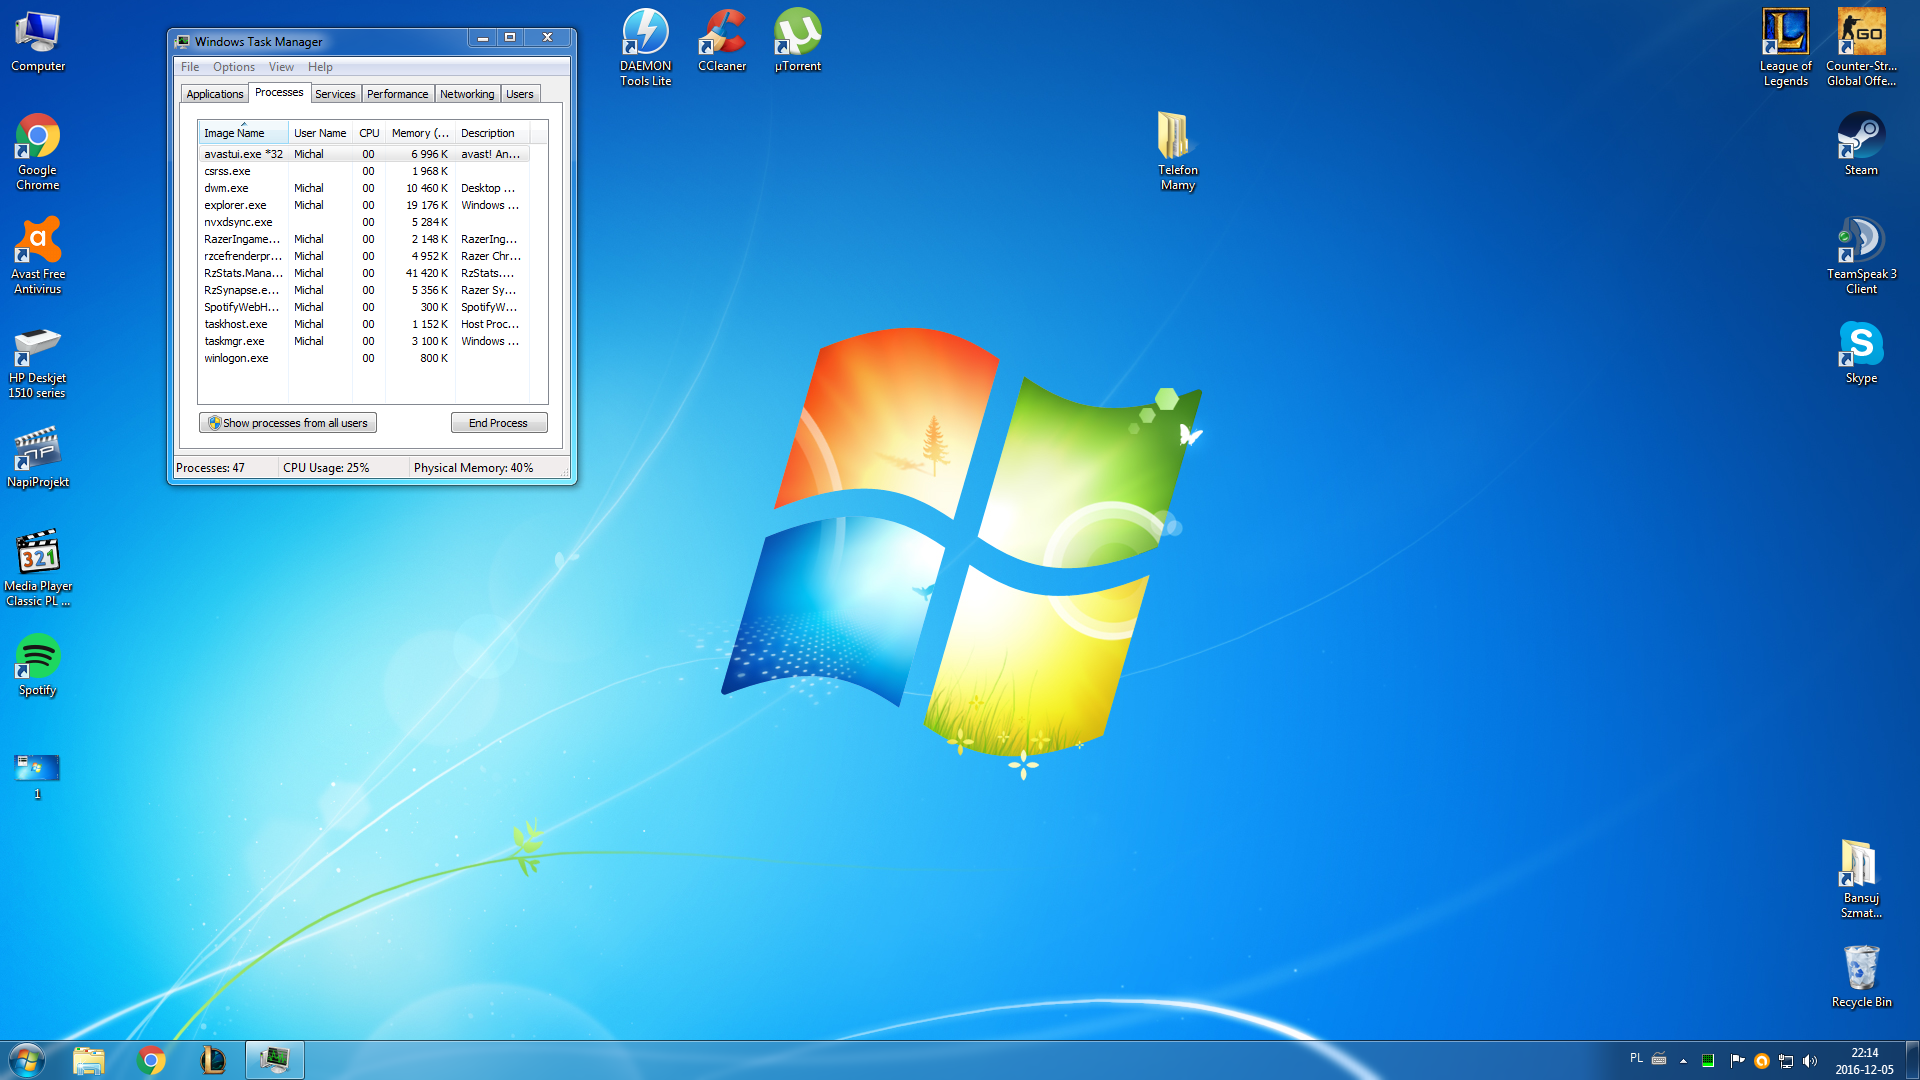Sort by Description column header
This screenshot has width=1920, height=1080.
(x=492, y=133)
